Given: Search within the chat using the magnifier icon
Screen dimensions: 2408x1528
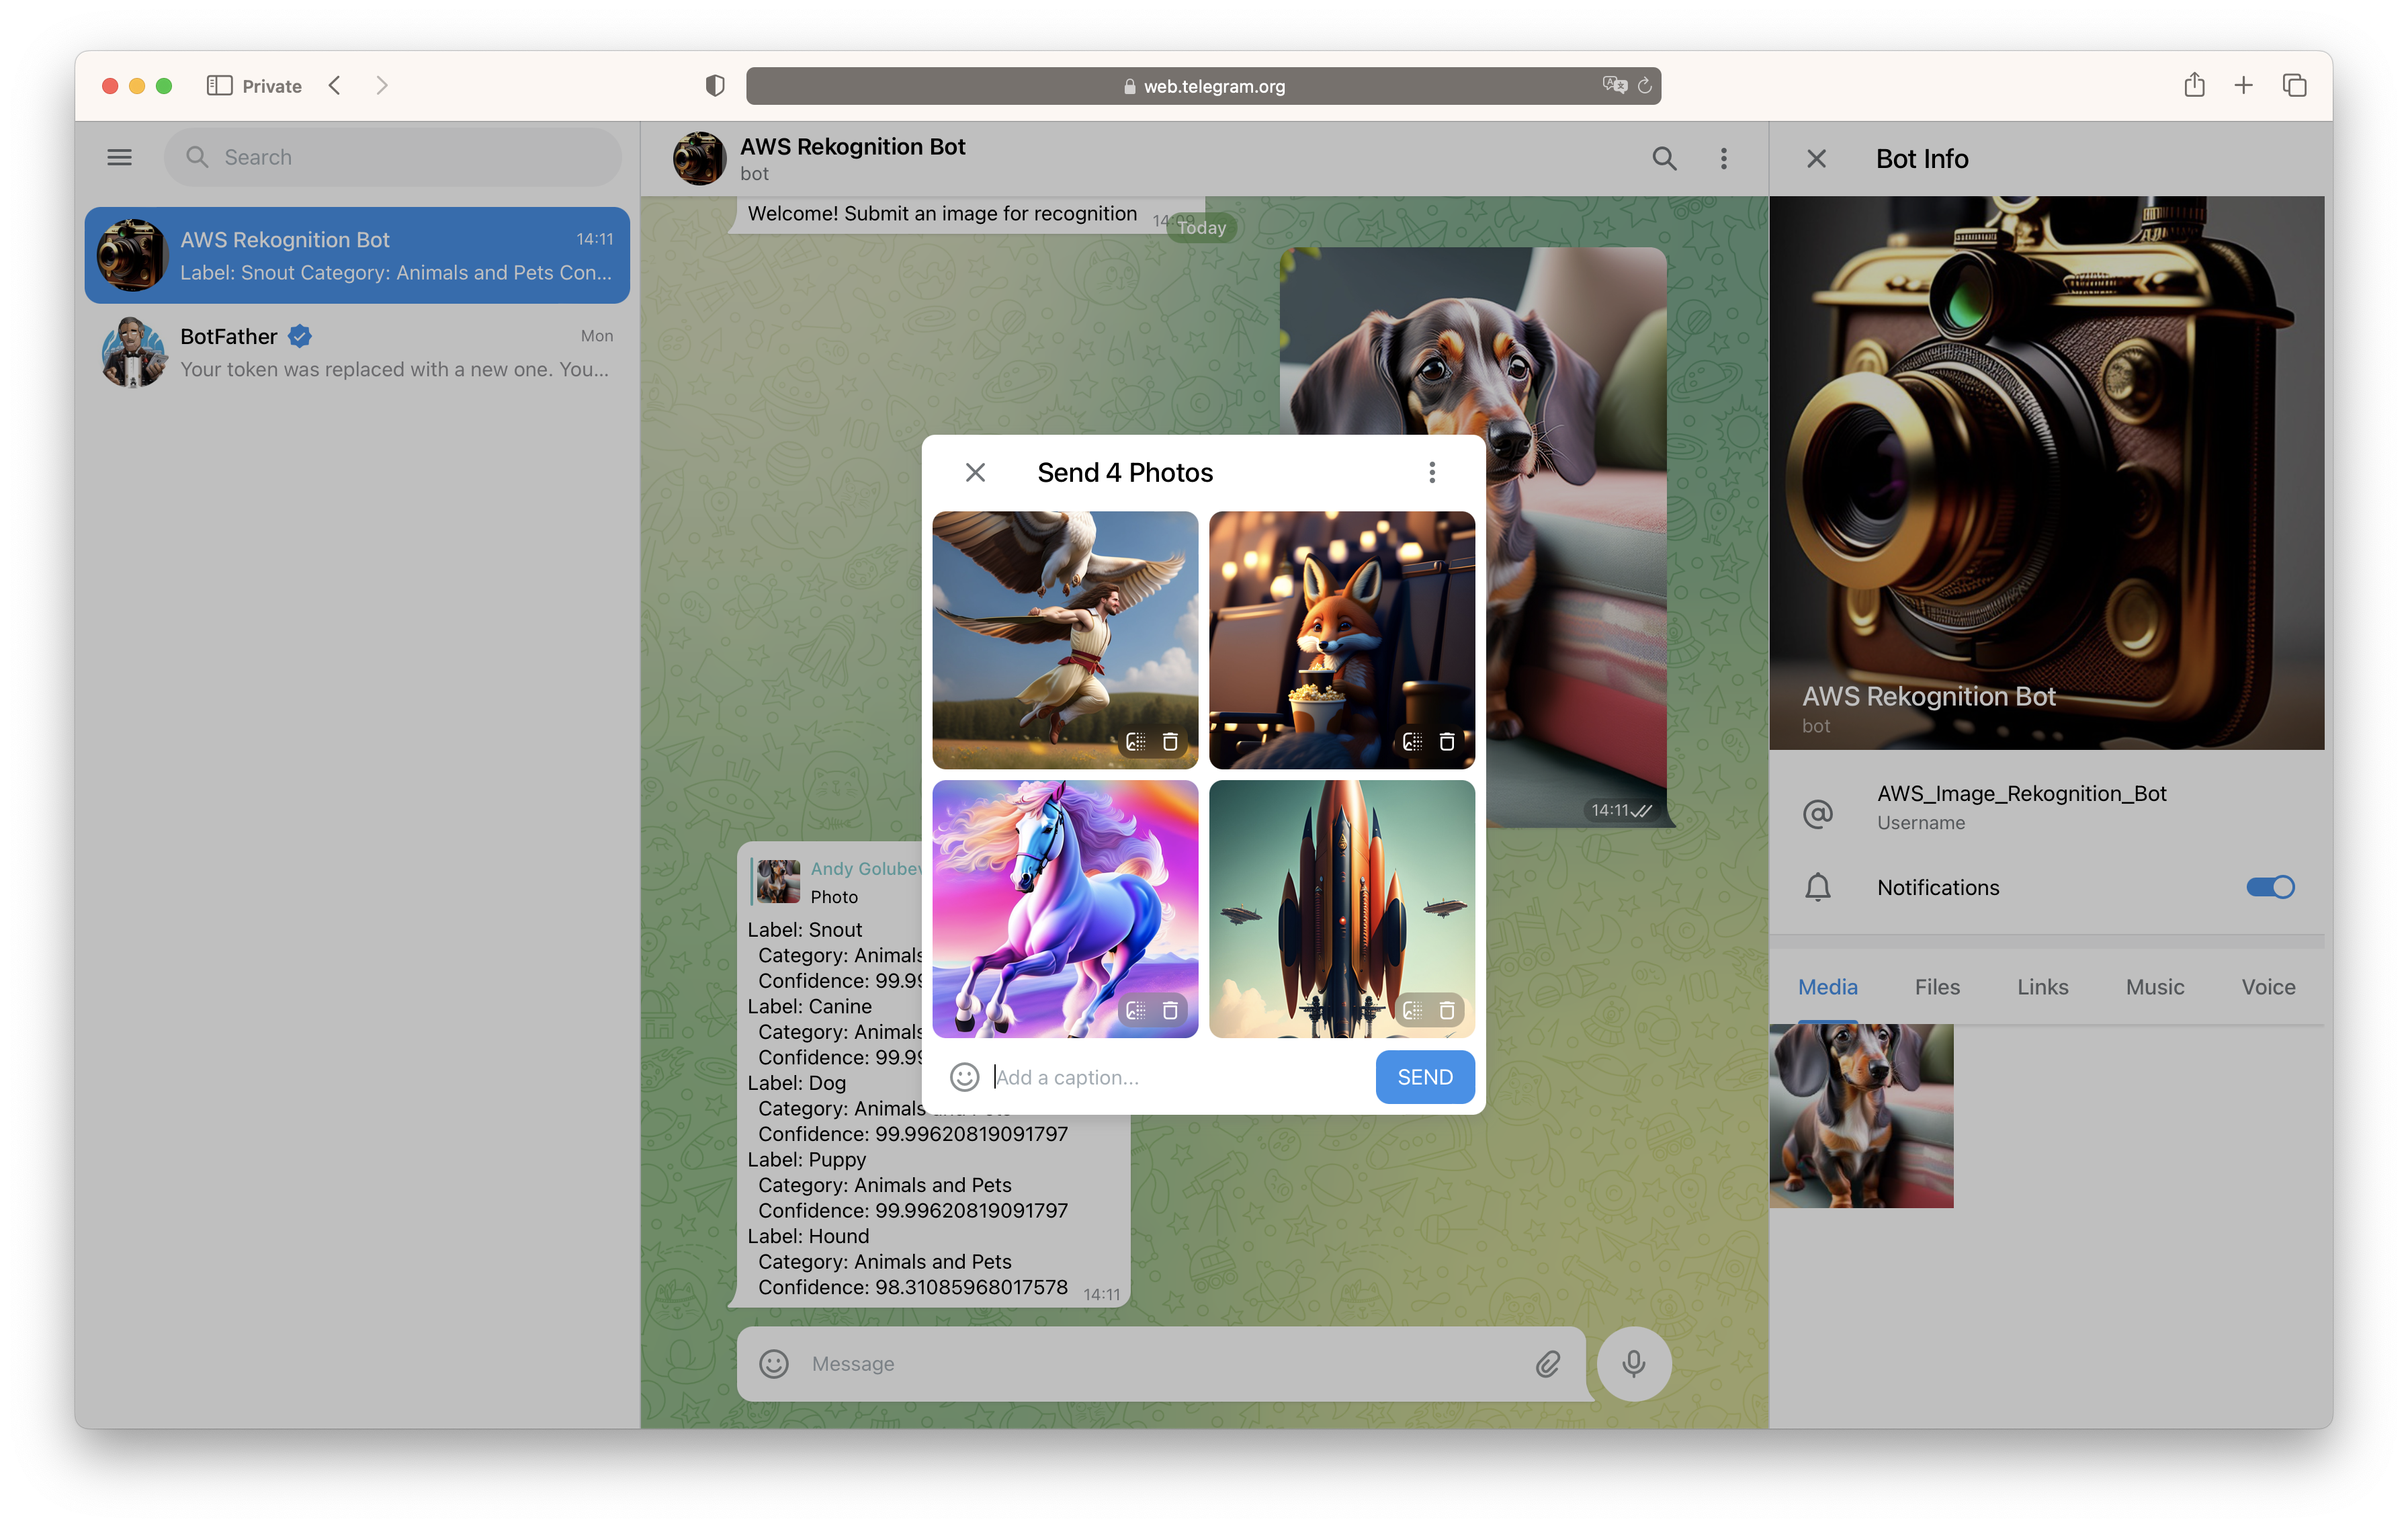Looking at the screenshot, I should pos(1664,158).
